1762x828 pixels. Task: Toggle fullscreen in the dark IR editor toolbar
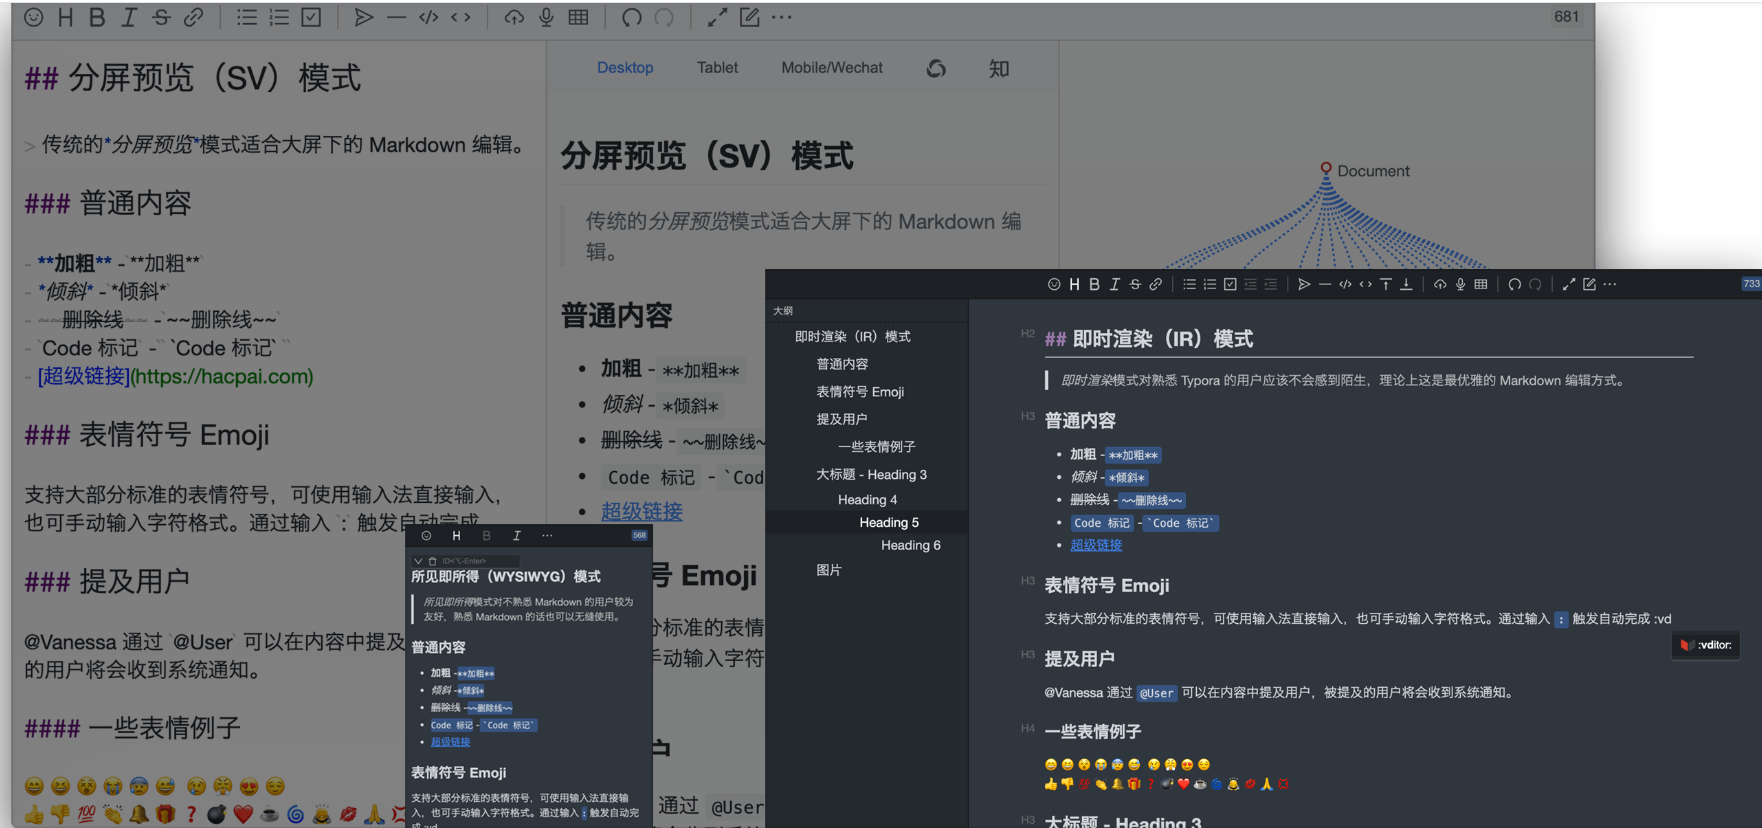point(1569,285)
